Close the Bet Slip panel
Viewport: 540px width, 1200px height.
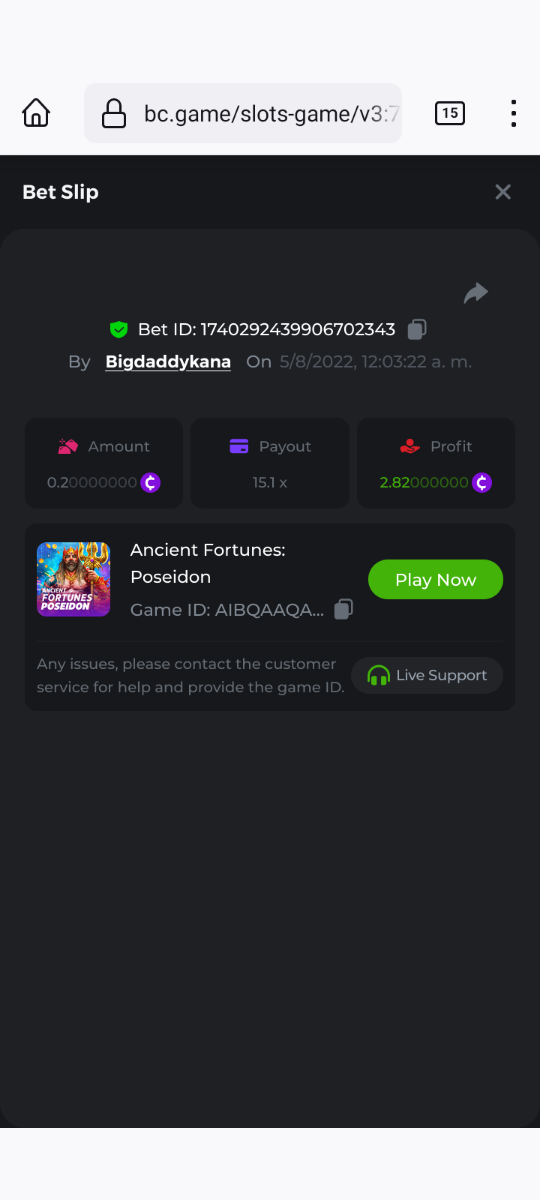point(503,192)
